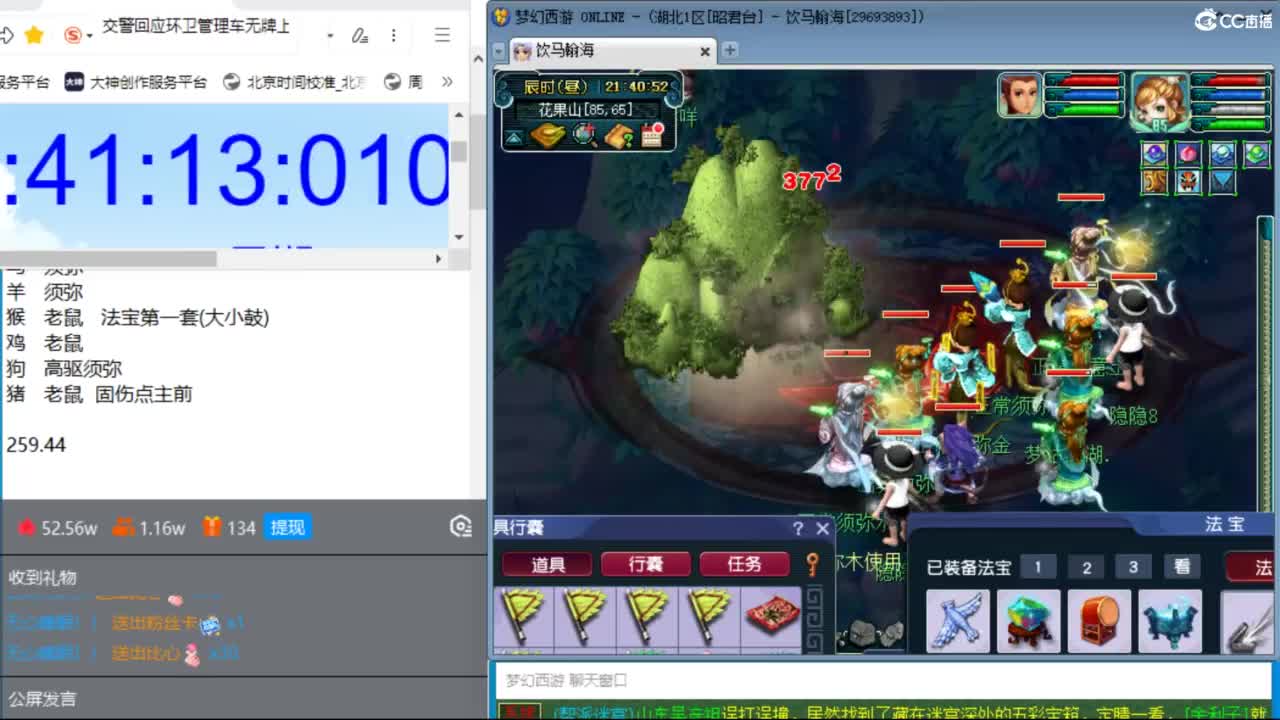This screenshot has width=1280, height=720.
Task: Click the pink peach buff icon
Action: coord(1188,152)
